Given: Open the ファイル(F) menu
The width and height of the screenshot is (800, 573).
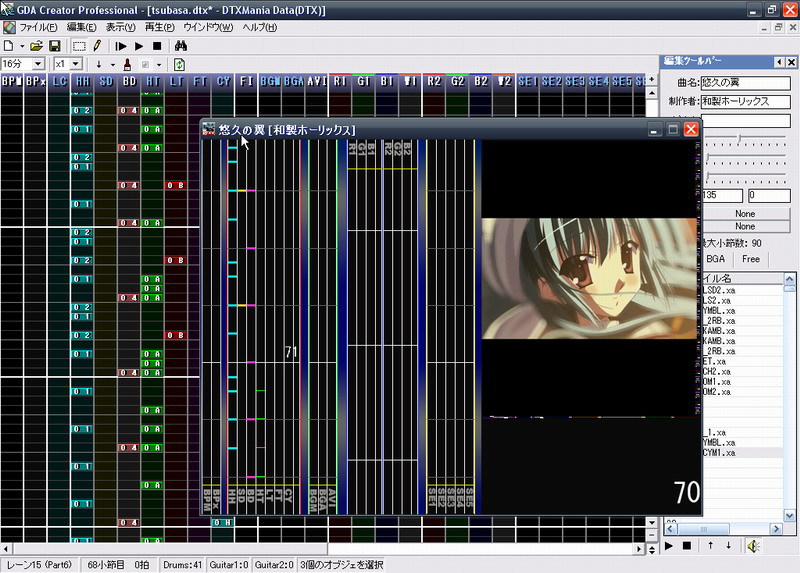Looking at the screenshot, I should (38, 27).
